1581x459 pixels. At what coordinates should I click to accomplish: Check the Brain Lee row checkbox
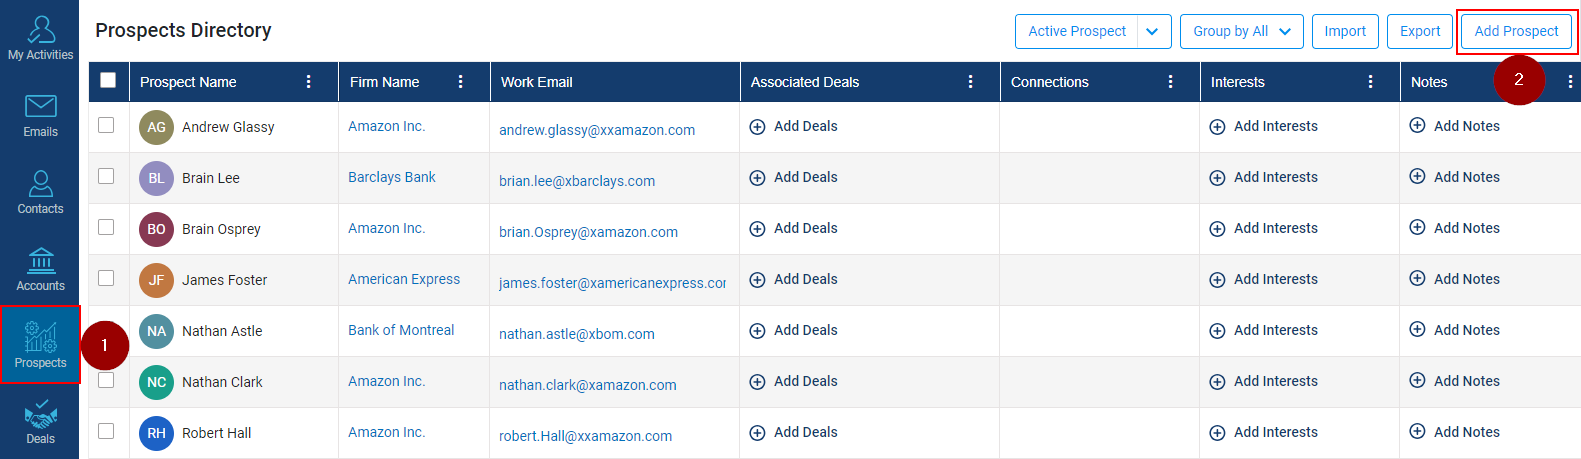[x=106, y=176]
